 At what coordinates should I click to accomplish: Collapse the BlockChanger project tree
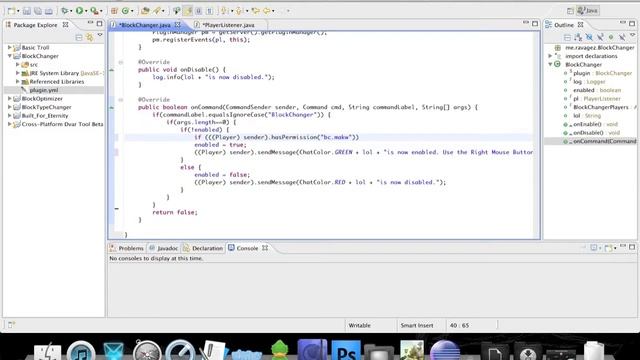pos(10,56)
